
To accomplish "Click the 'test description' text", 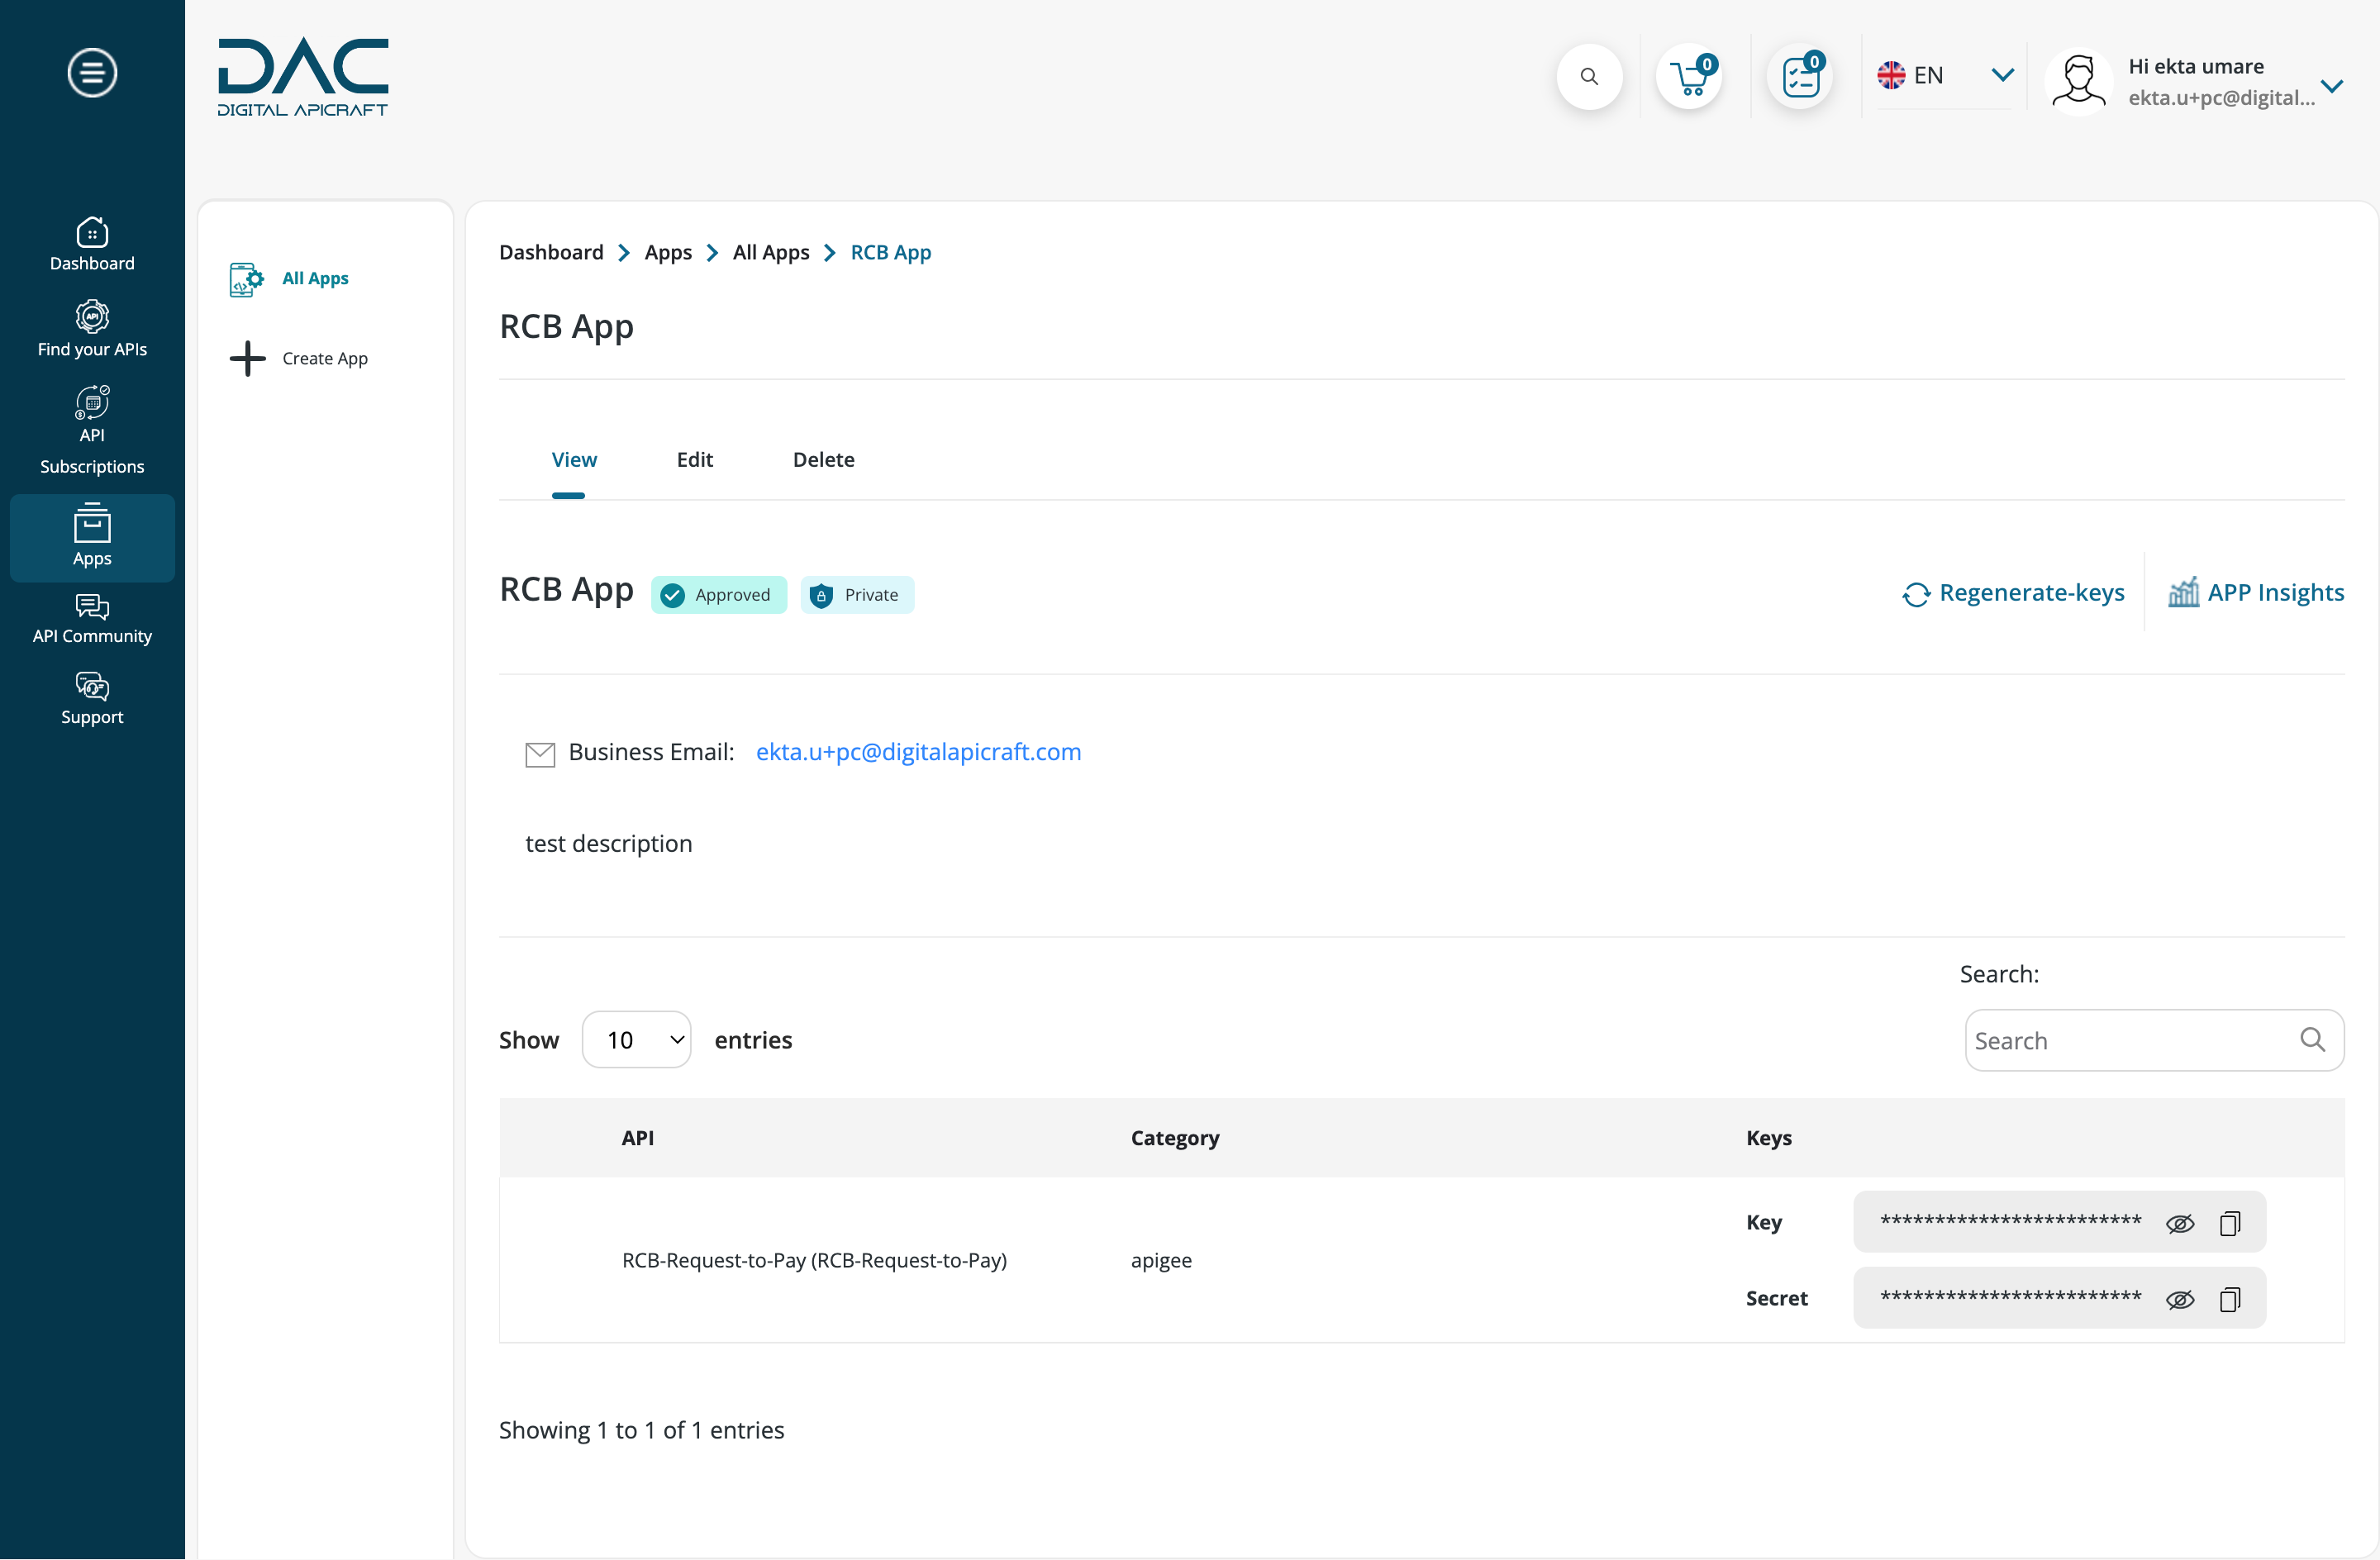I will tap(609, 844).
